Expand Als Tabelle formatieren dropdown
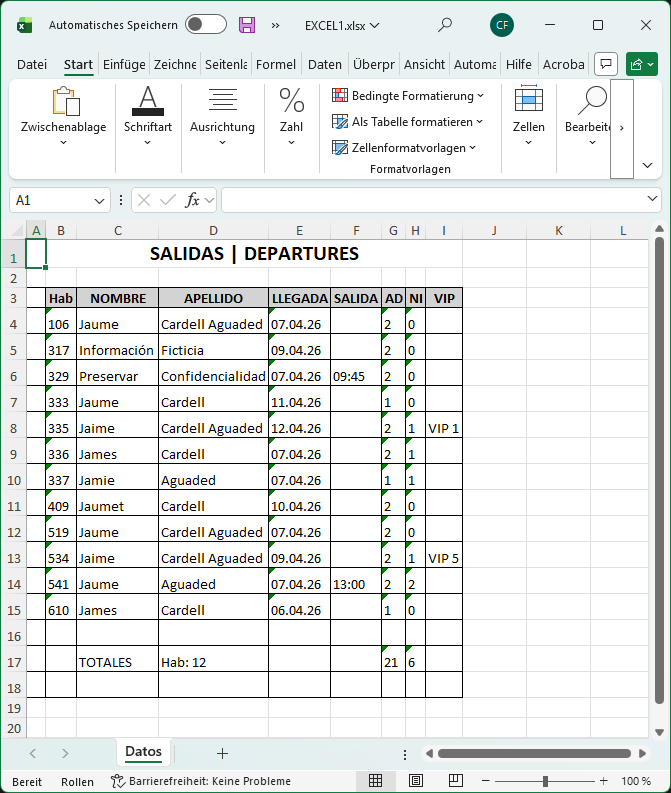 [408, 122]
